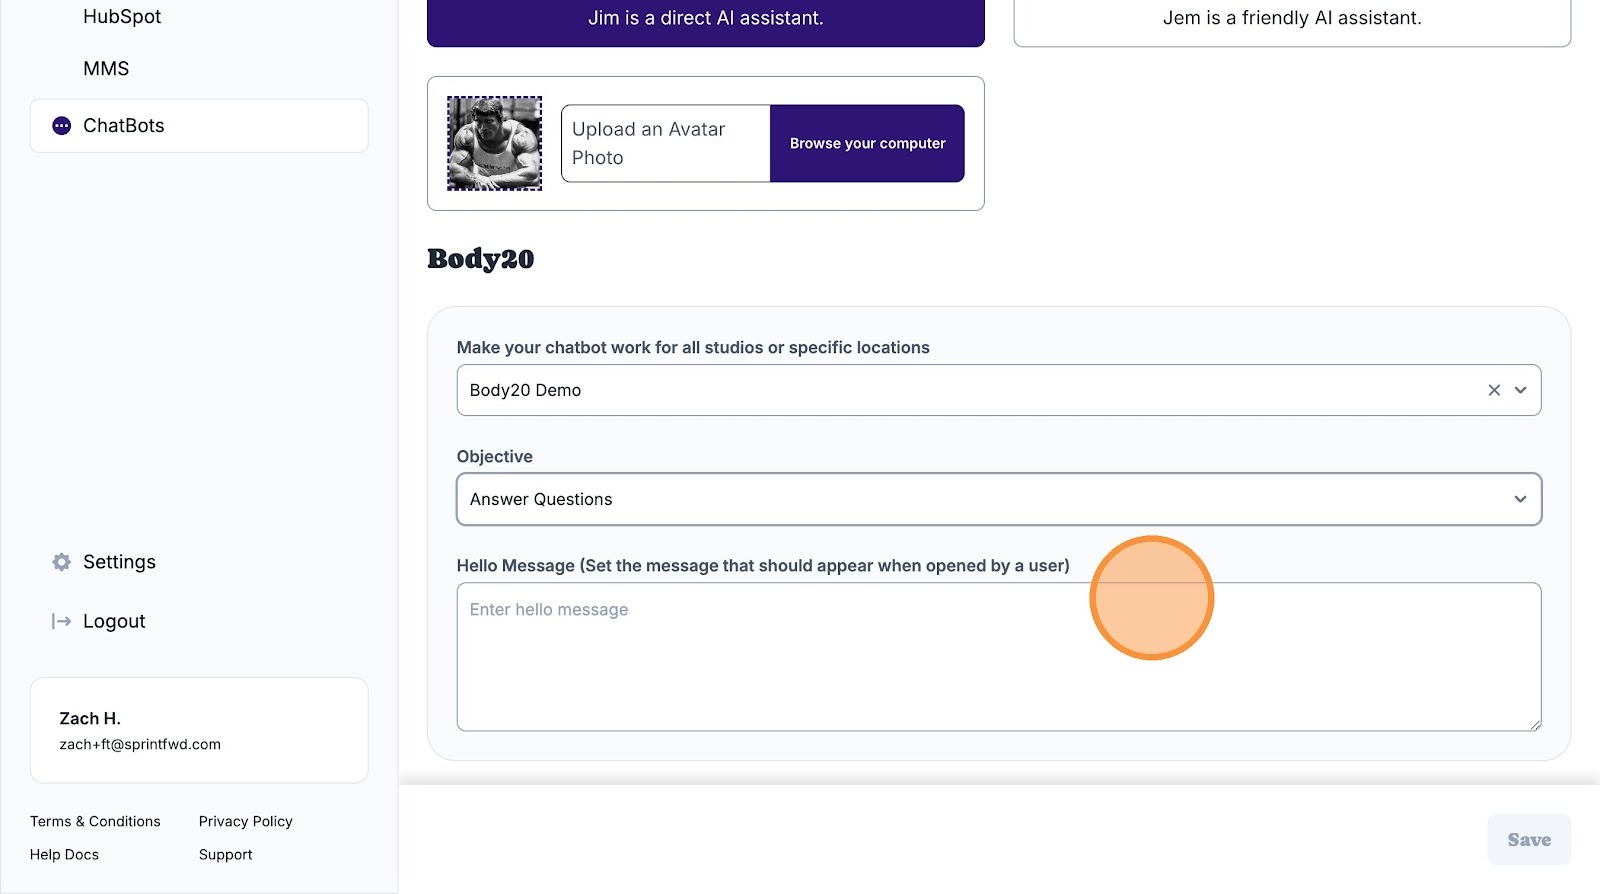Click the zach+ft@sprintfwd.com email text
Screen dimensions: 1600x894
tap(140, 744)
